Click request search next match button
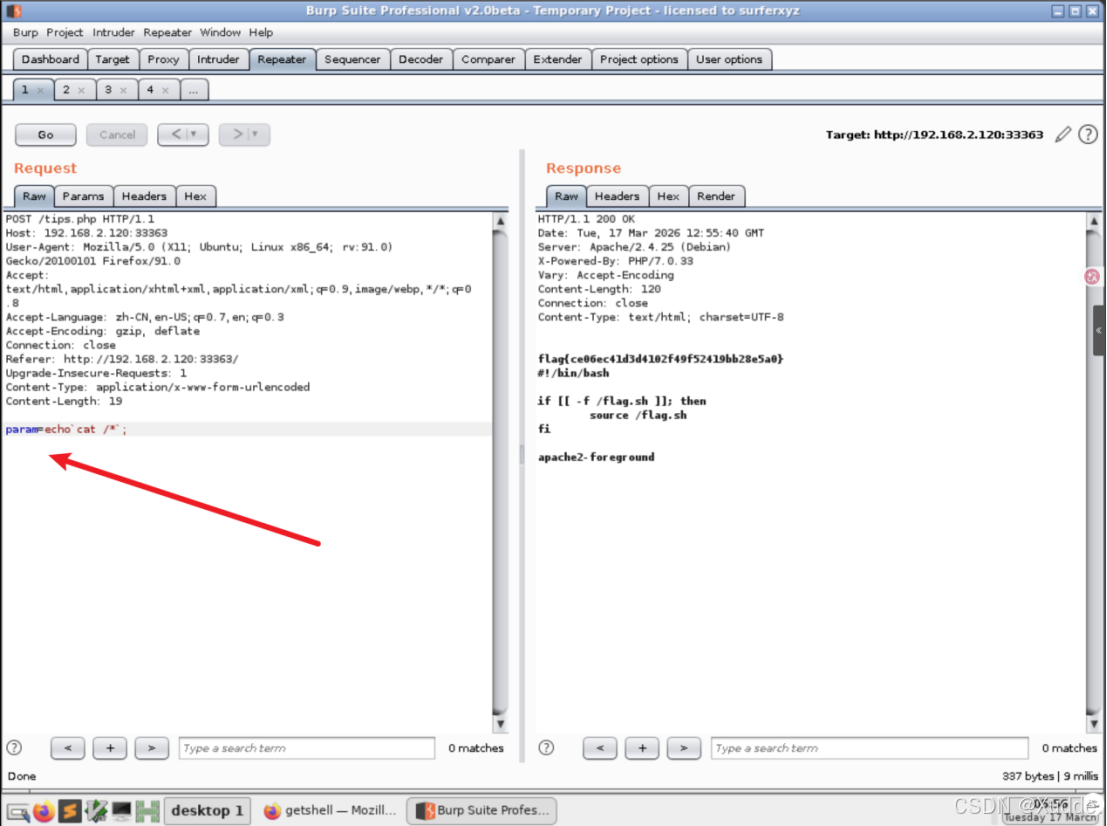 152,748
